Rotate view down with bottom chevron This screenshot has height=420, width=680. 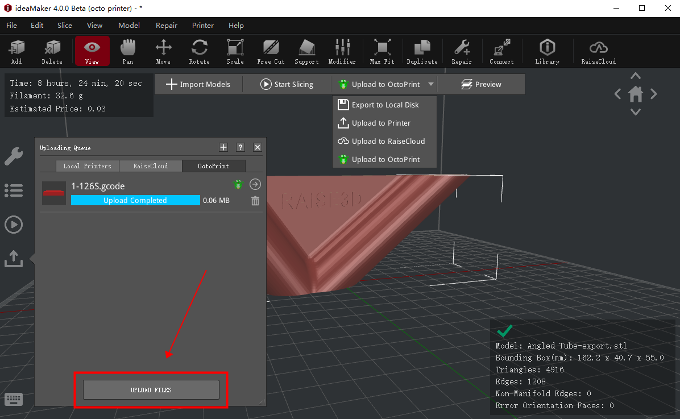pyautogui.click(x=636, y=112)
